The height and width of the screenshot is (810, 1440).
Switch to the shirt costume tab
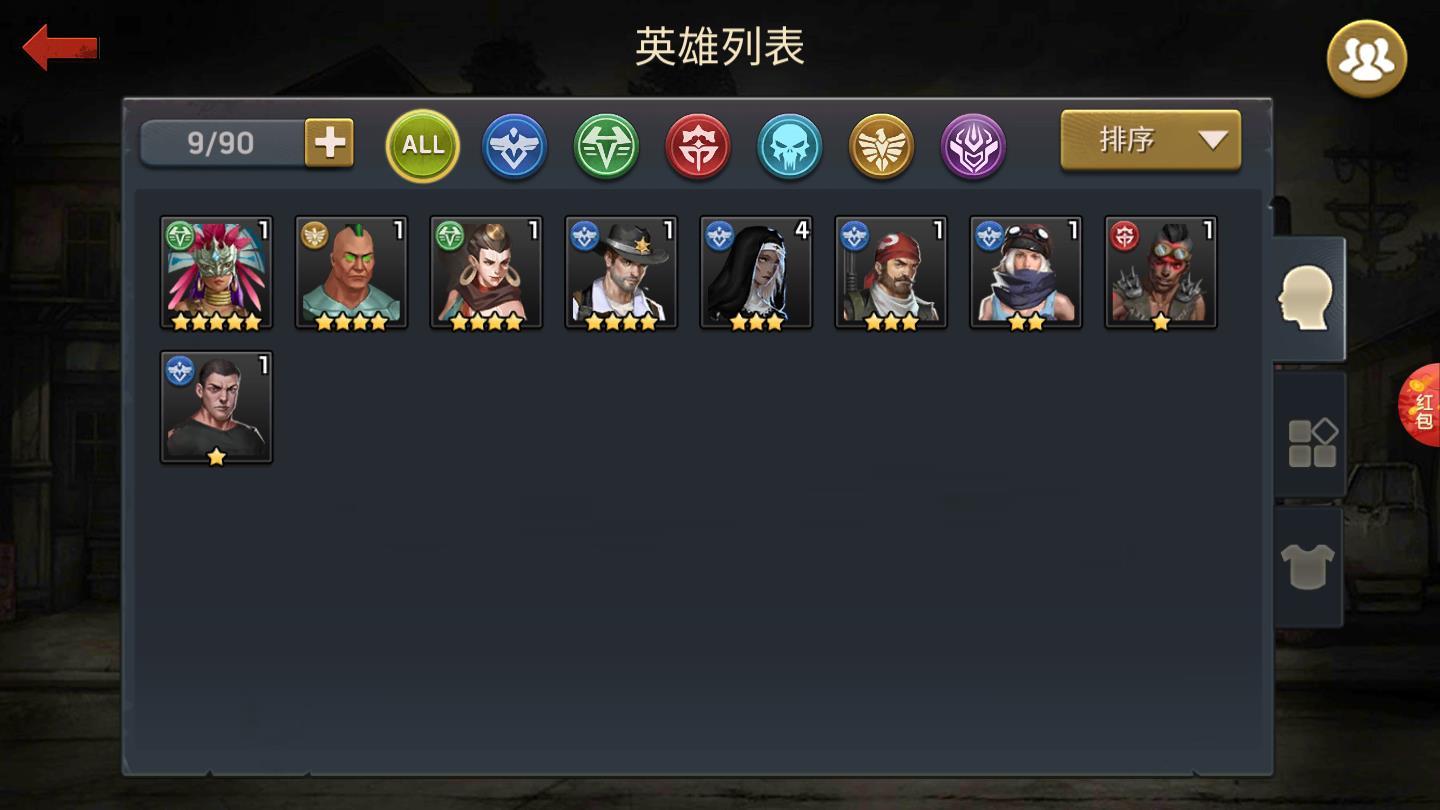pos(1308,566)
